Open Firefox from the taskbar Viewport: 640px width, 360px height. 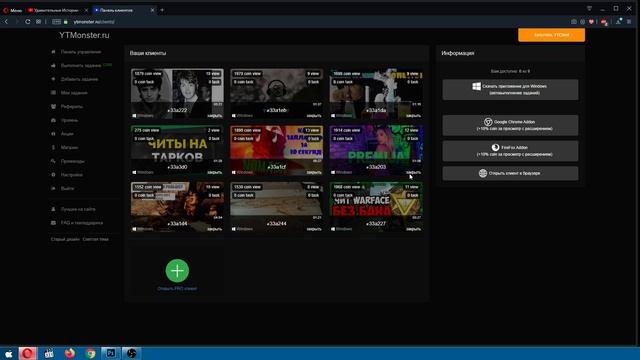[x=70, y=353]
